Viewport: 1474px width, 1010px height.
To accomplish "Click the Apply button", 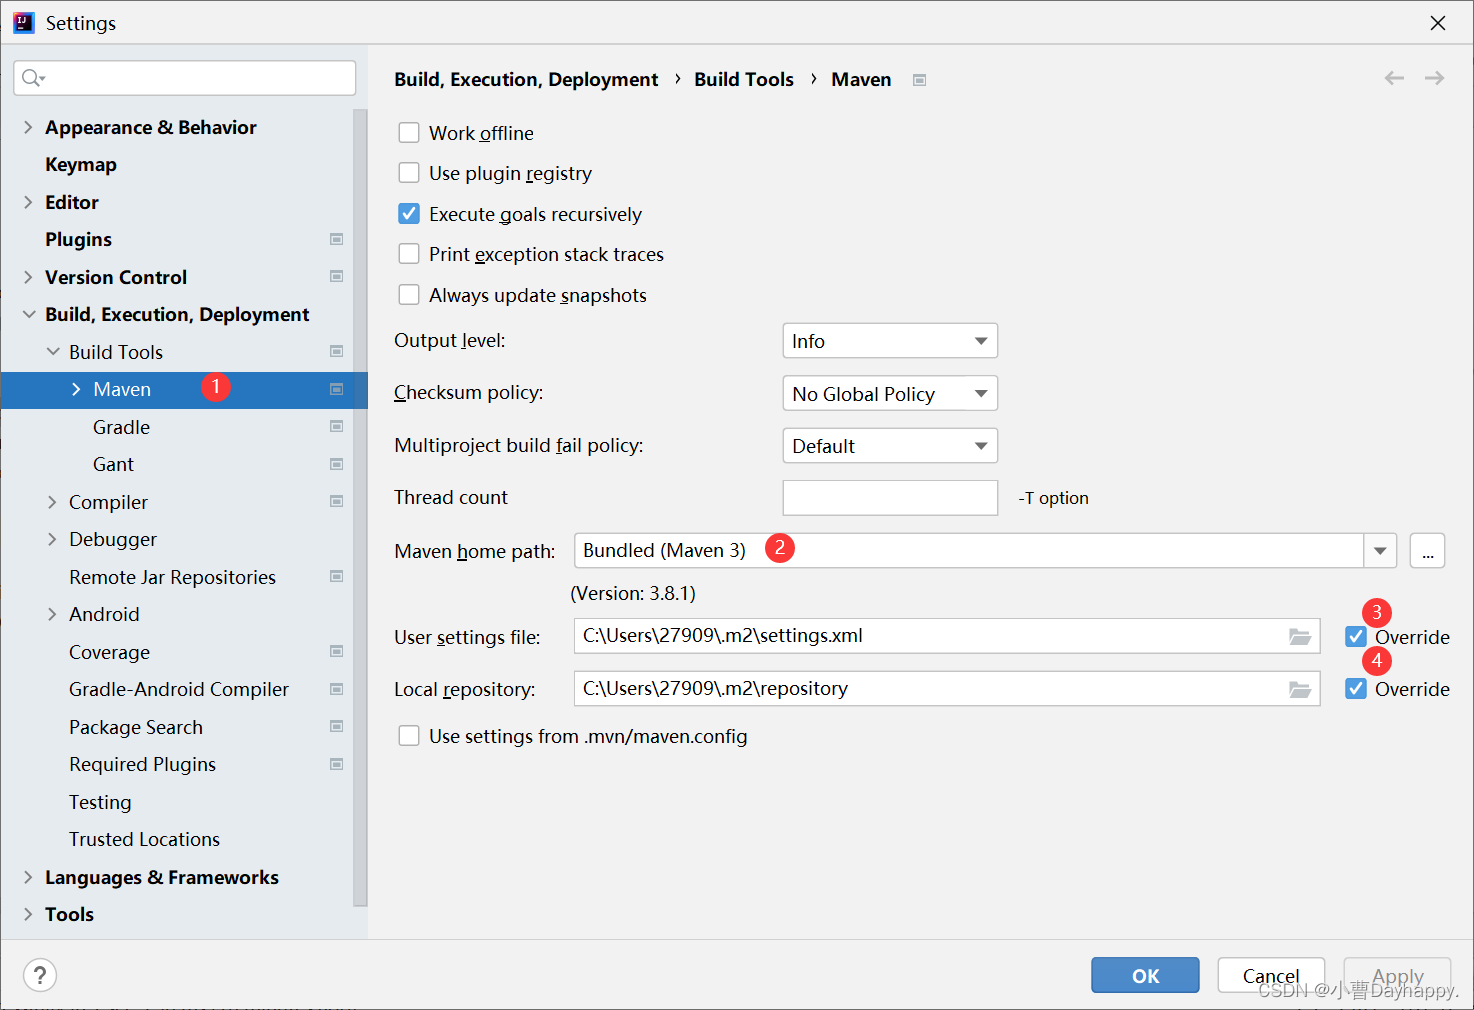I will (x=1397, y=975).
